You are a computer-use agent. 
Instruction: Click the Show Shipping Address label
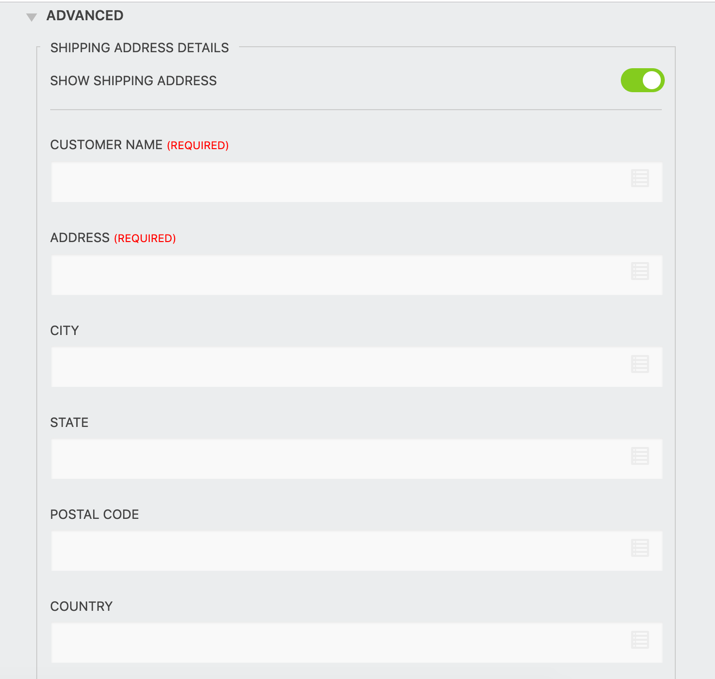[133, 81]
